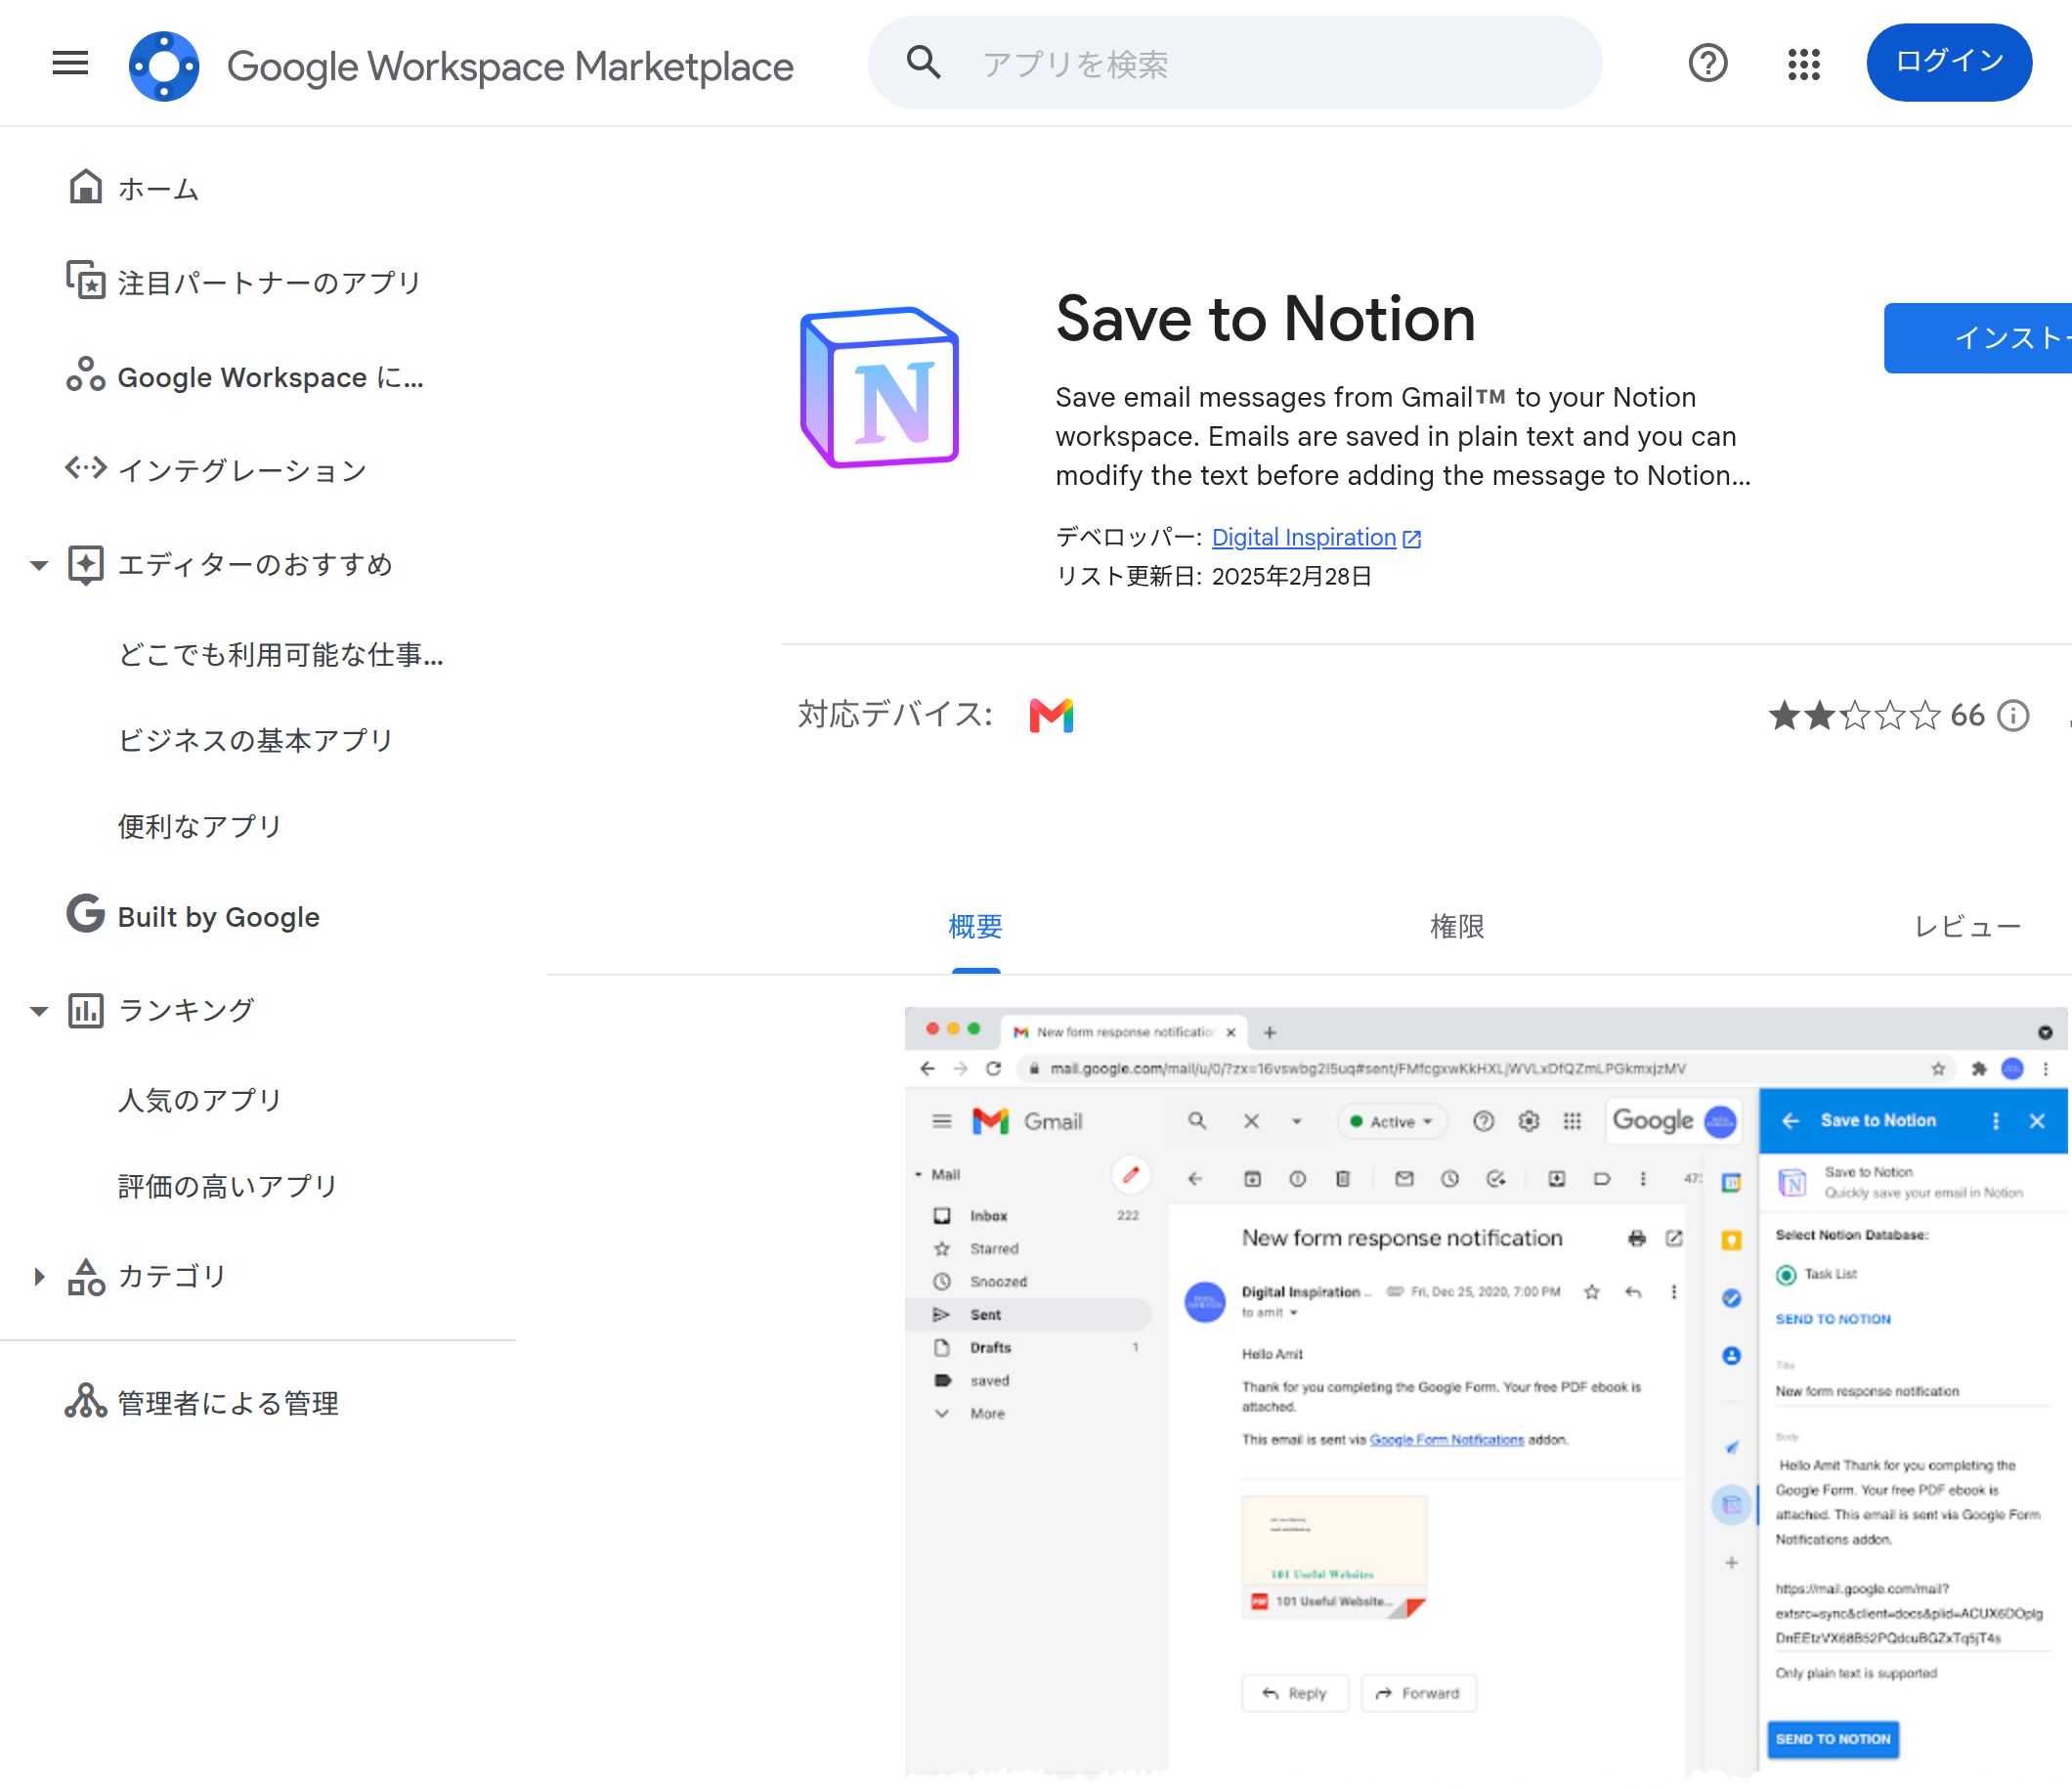Open ビジネスの基本アプリ item
This screenshot has width=2072, height=1789.
(x=255, y=740)
